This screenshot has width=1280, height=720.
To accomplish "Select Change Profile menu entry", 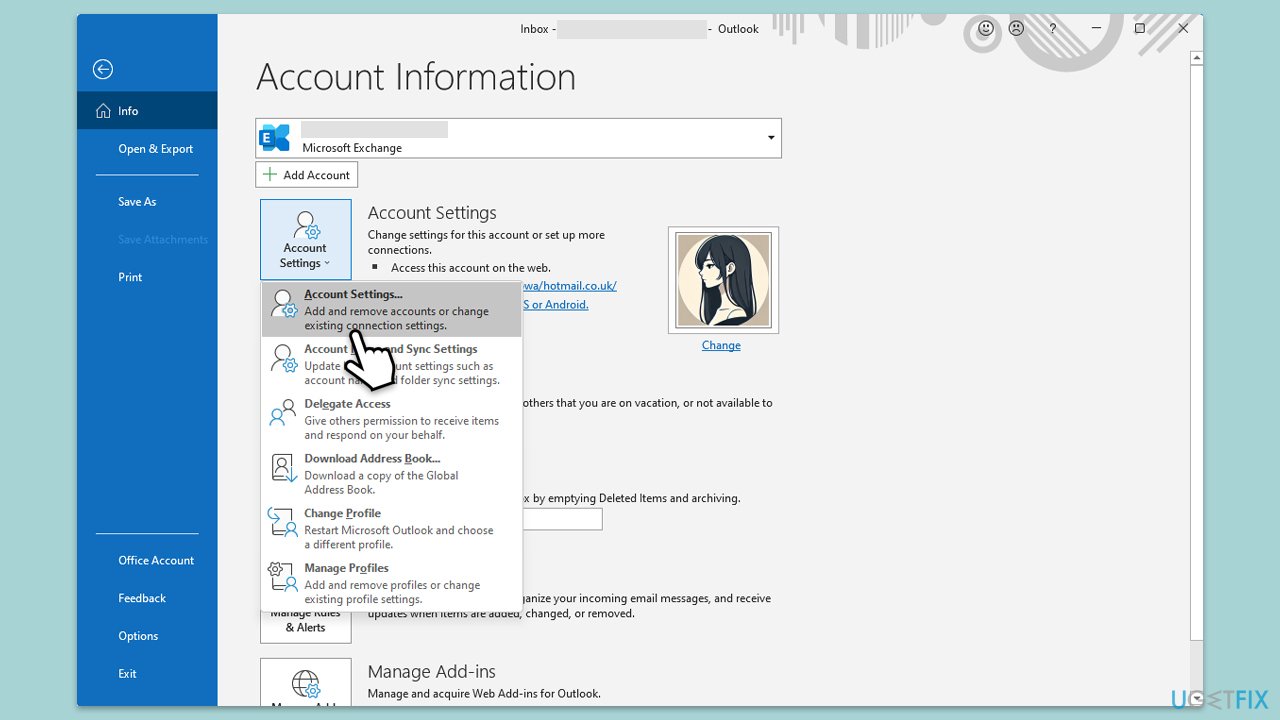I will [x=391, y=529].
